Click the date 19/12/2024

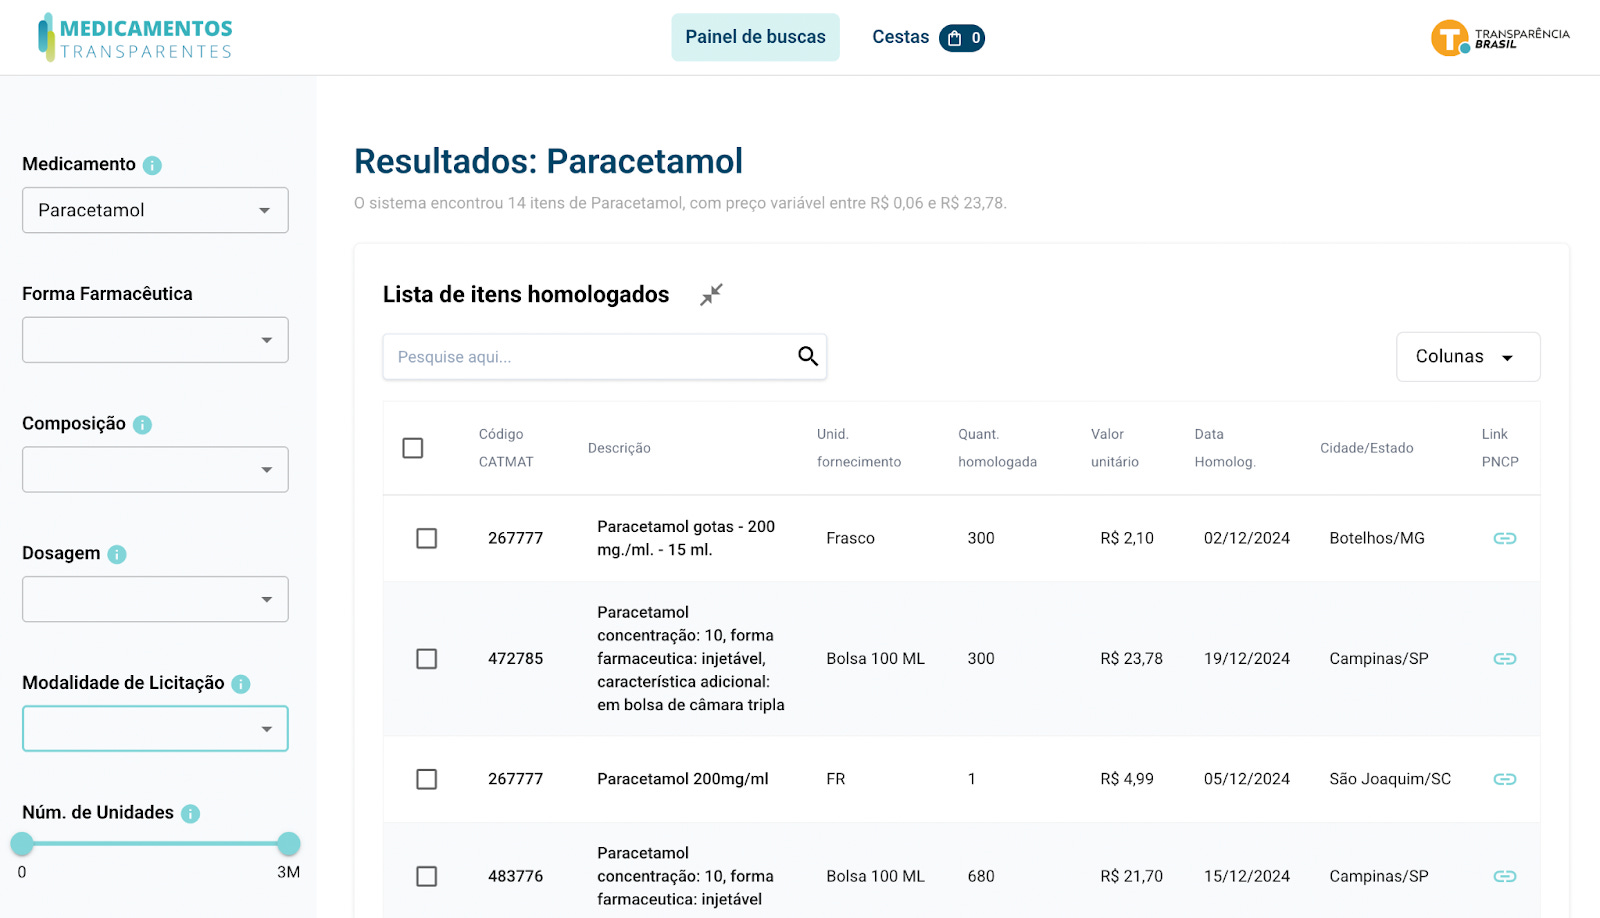1247,659
